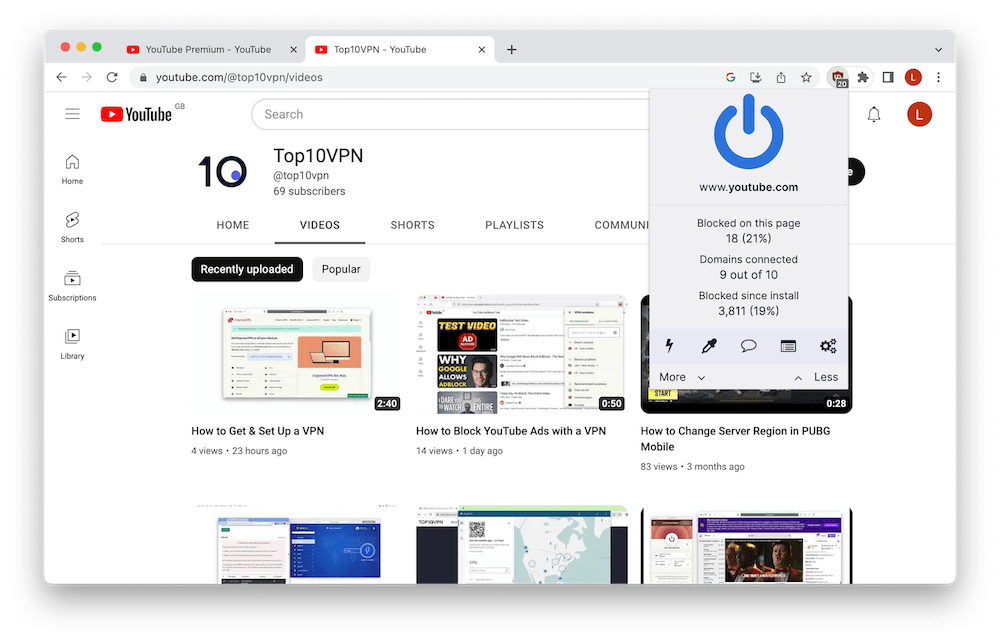Open Shorts in YouTube sidebar
The height and width of the screenshot is (642, 1000).
72,228
